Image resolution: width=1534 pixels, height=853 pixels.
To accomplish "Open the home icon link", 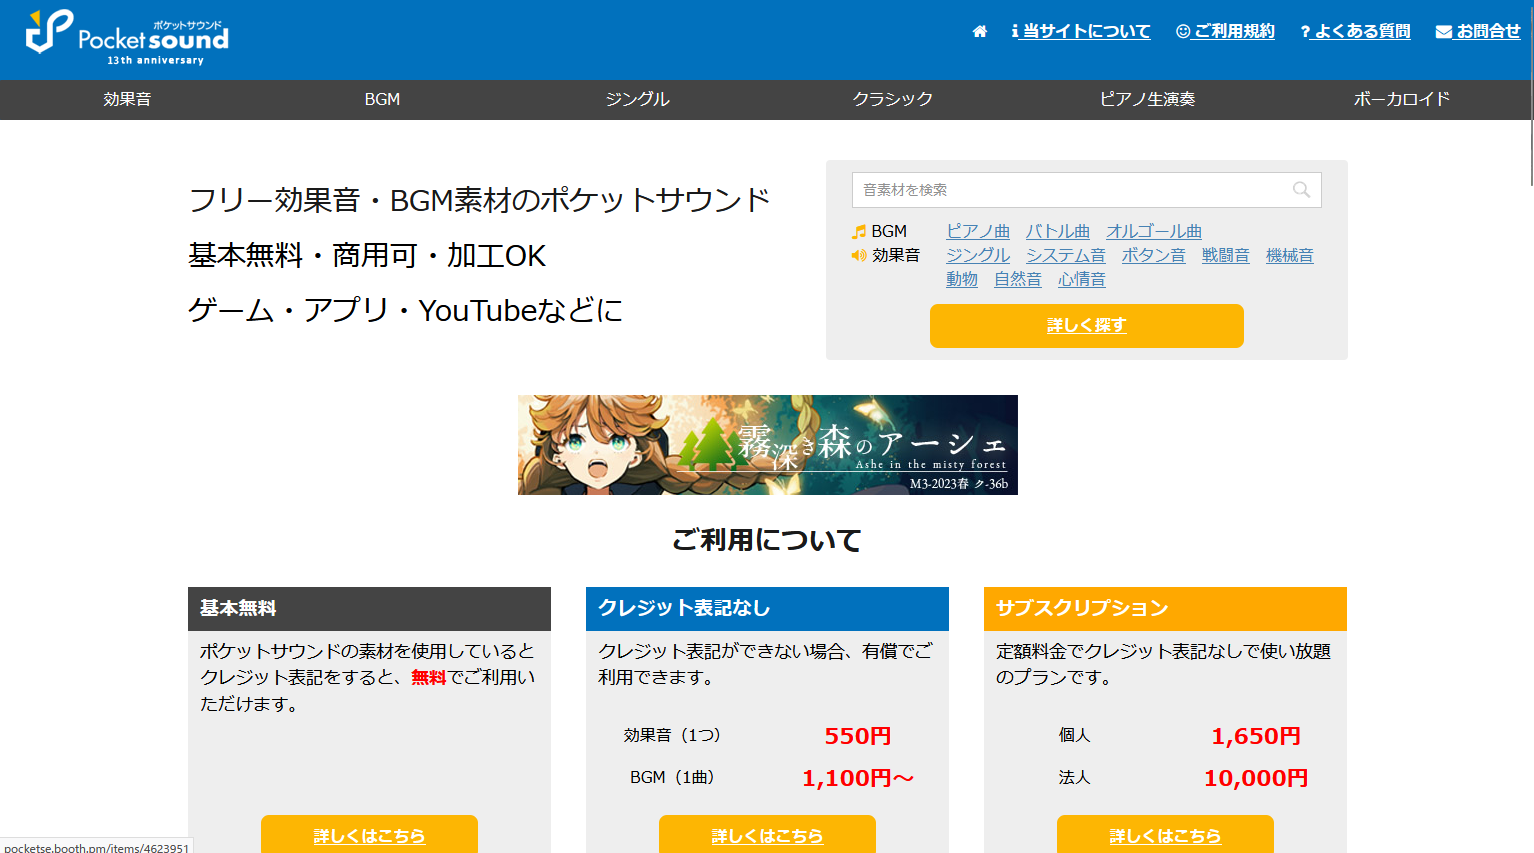I will click(980, 31).
